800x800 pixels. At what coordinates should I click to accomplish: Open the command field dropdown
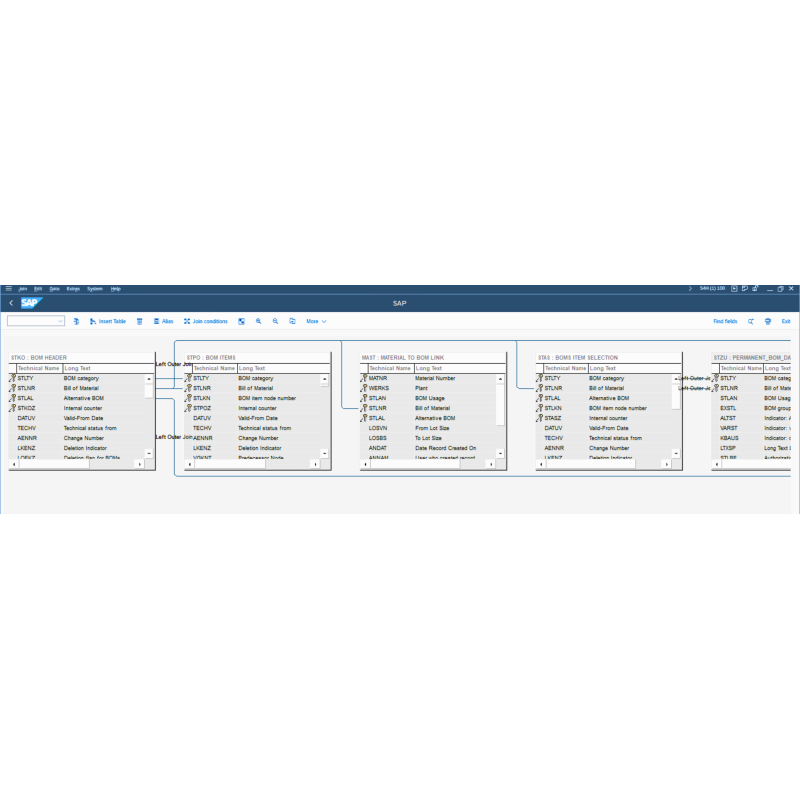tap(60, 321)
